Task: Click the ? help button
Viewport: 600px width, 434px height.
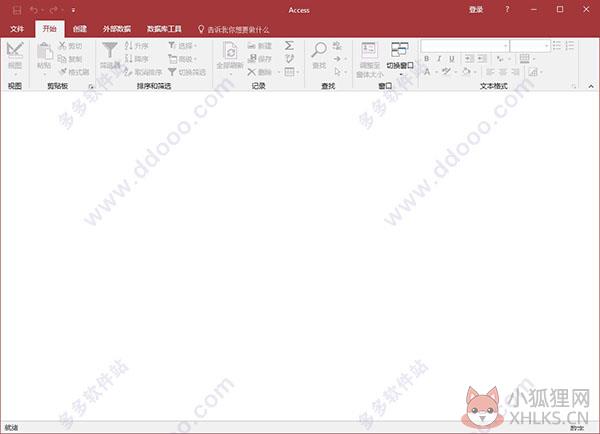Action: tap(507, 10)
